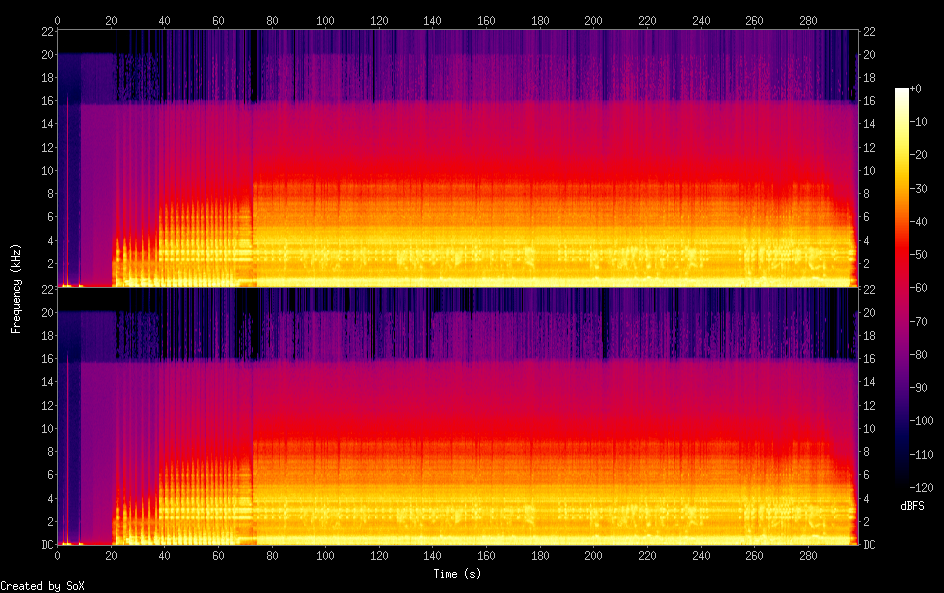Screen dimensions: 944x593
Task: Click the 100 tick on the top time axis
Action: [x=325, y=19]
